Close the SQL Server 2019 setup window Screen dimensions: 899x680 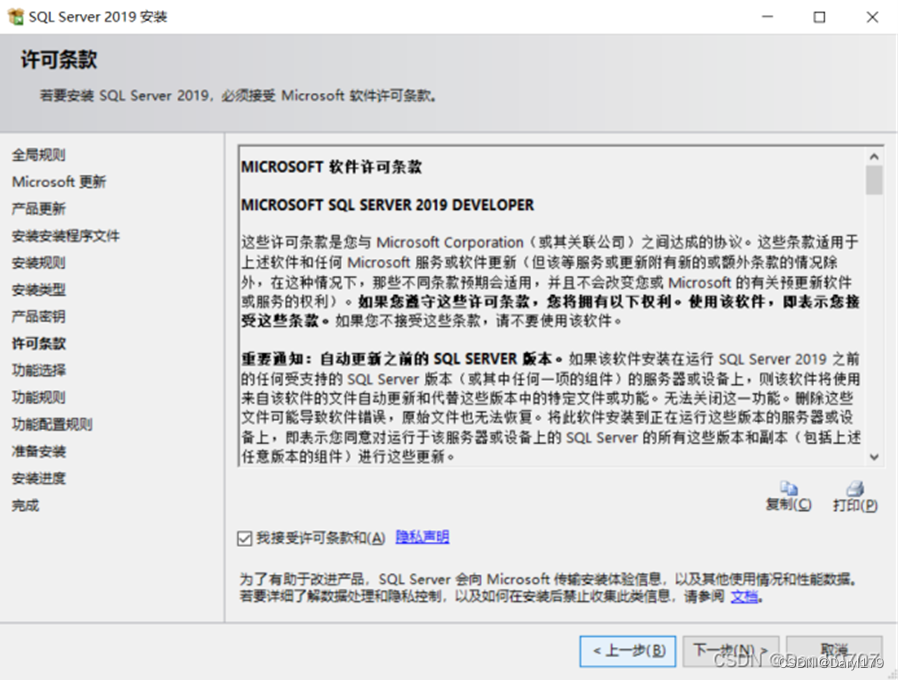pyautogui.click(x=872, y=17)
